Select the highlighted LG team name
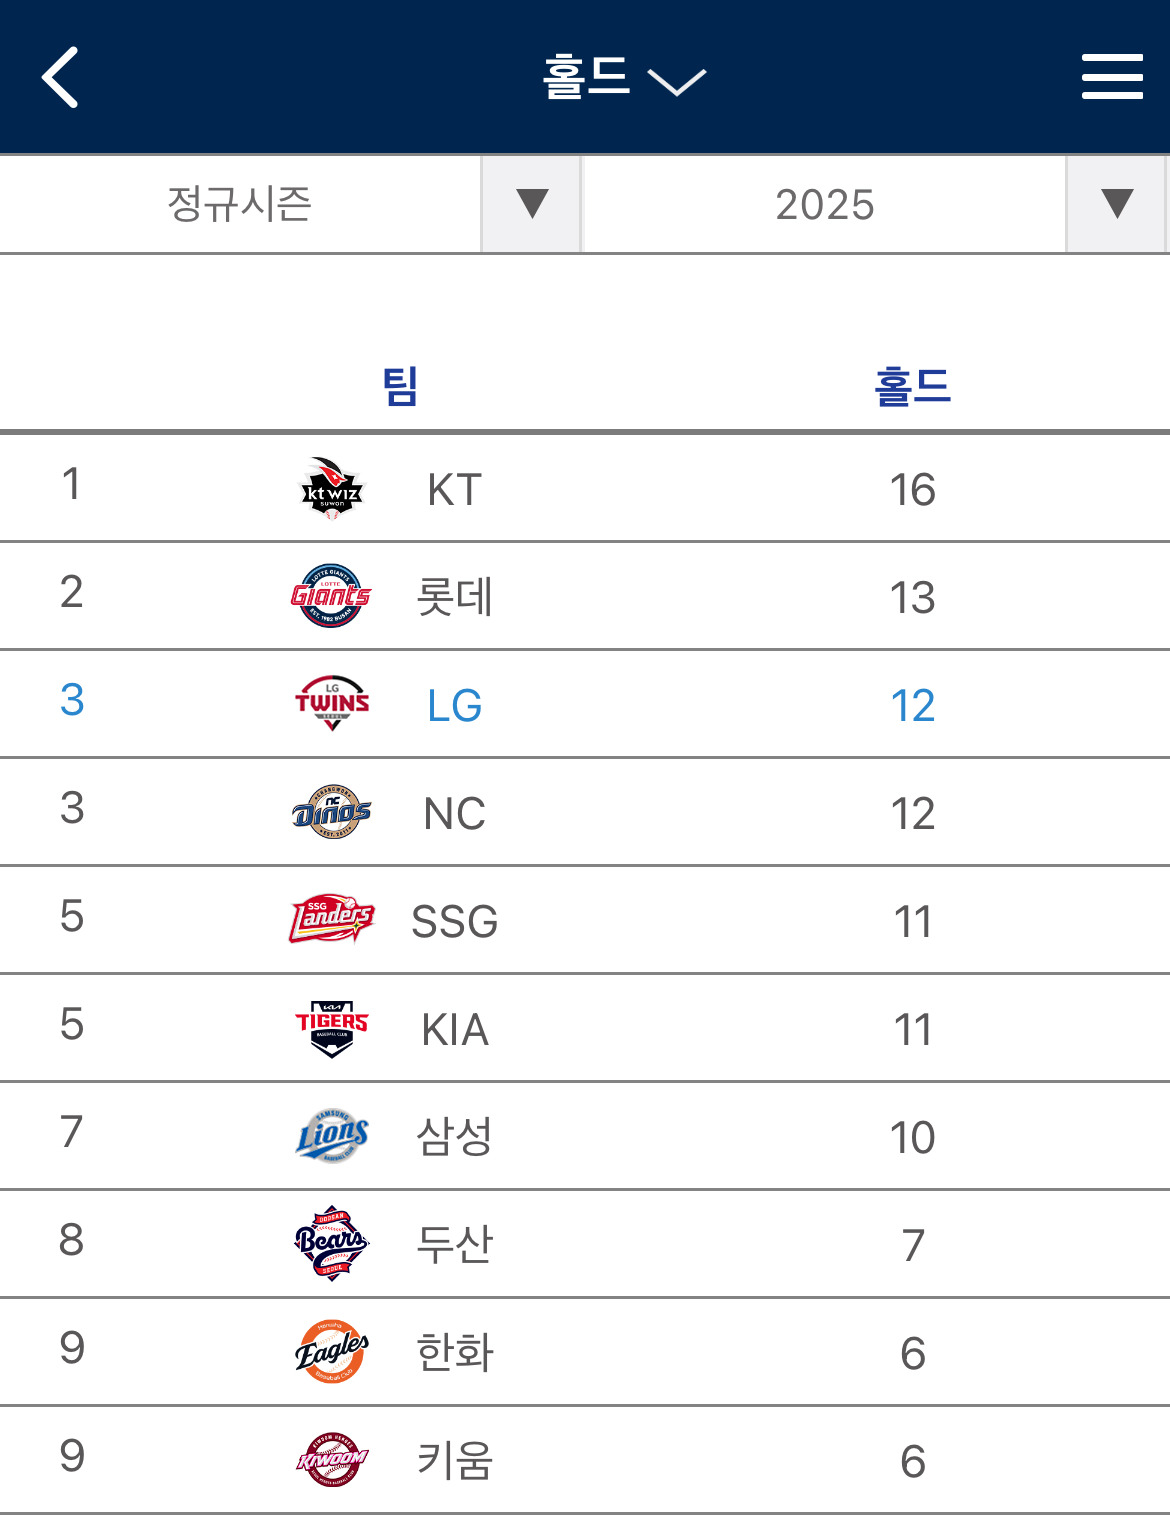 pyautogui.click(x=455, y=706)
